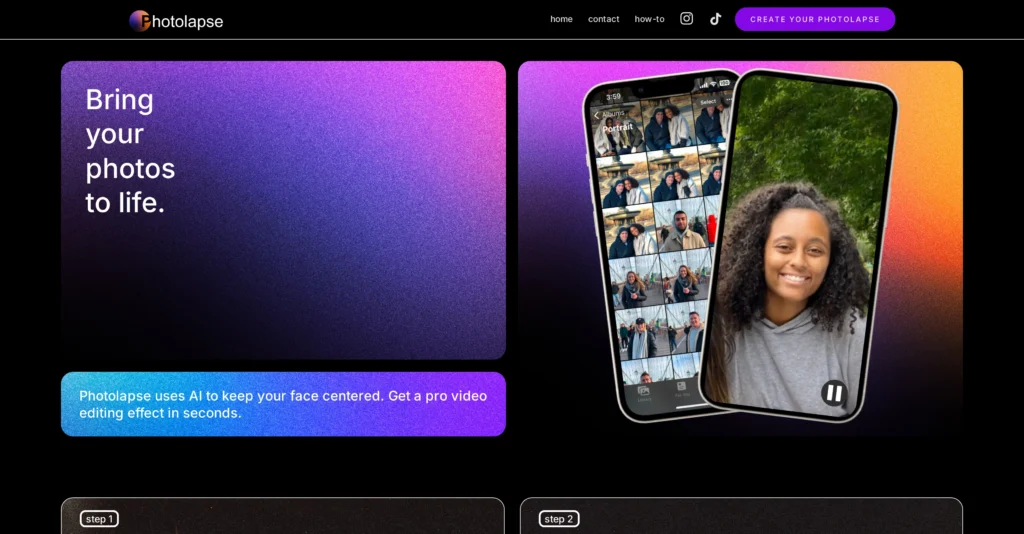The height and width of the screenshot is (534, 1024).
Task: Click the step 1 badge
Action: (99, 519)
